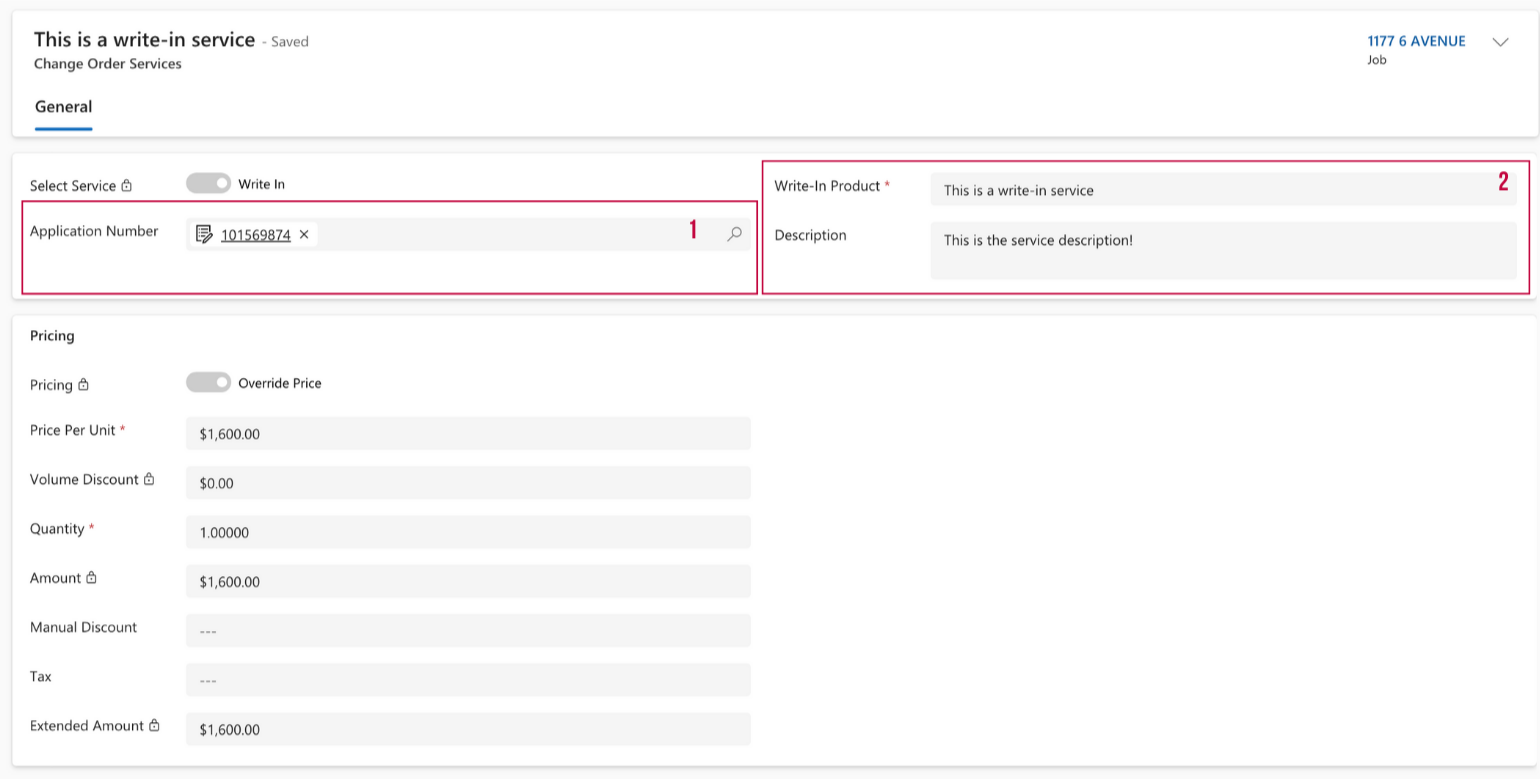1540x779 pixels.
Task: Toggle the Override Price switch
Action: tap(208, 383)
